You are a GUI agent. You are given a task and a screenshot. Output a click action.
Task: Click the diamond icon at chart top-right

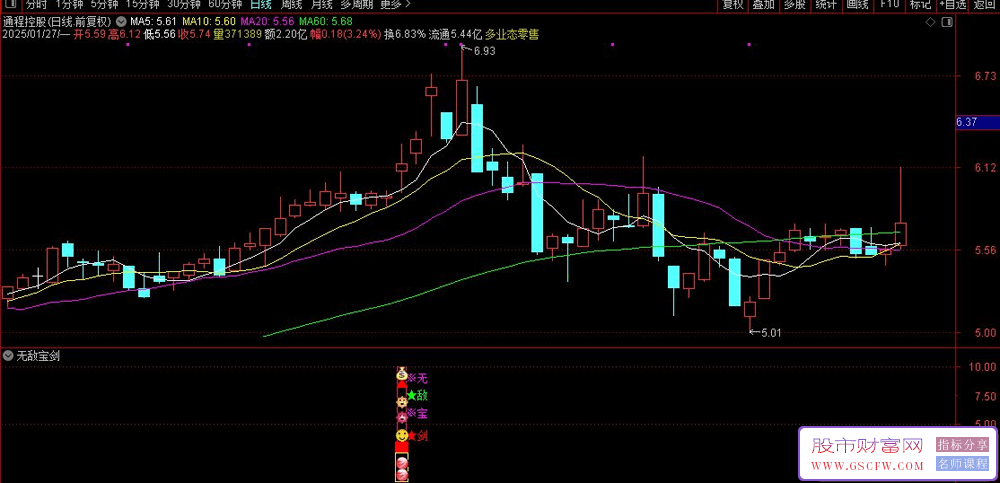(930, 22)
